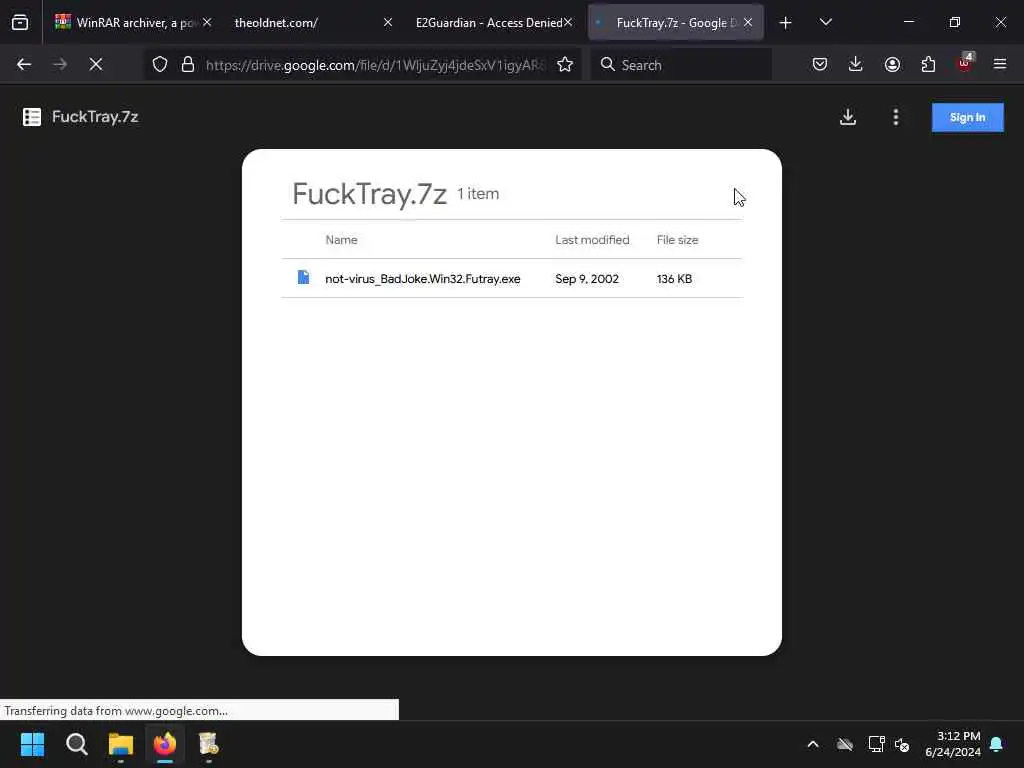Screen dimensions: 1024x768
Task: Go back to previous page
Action: point(24,64)
